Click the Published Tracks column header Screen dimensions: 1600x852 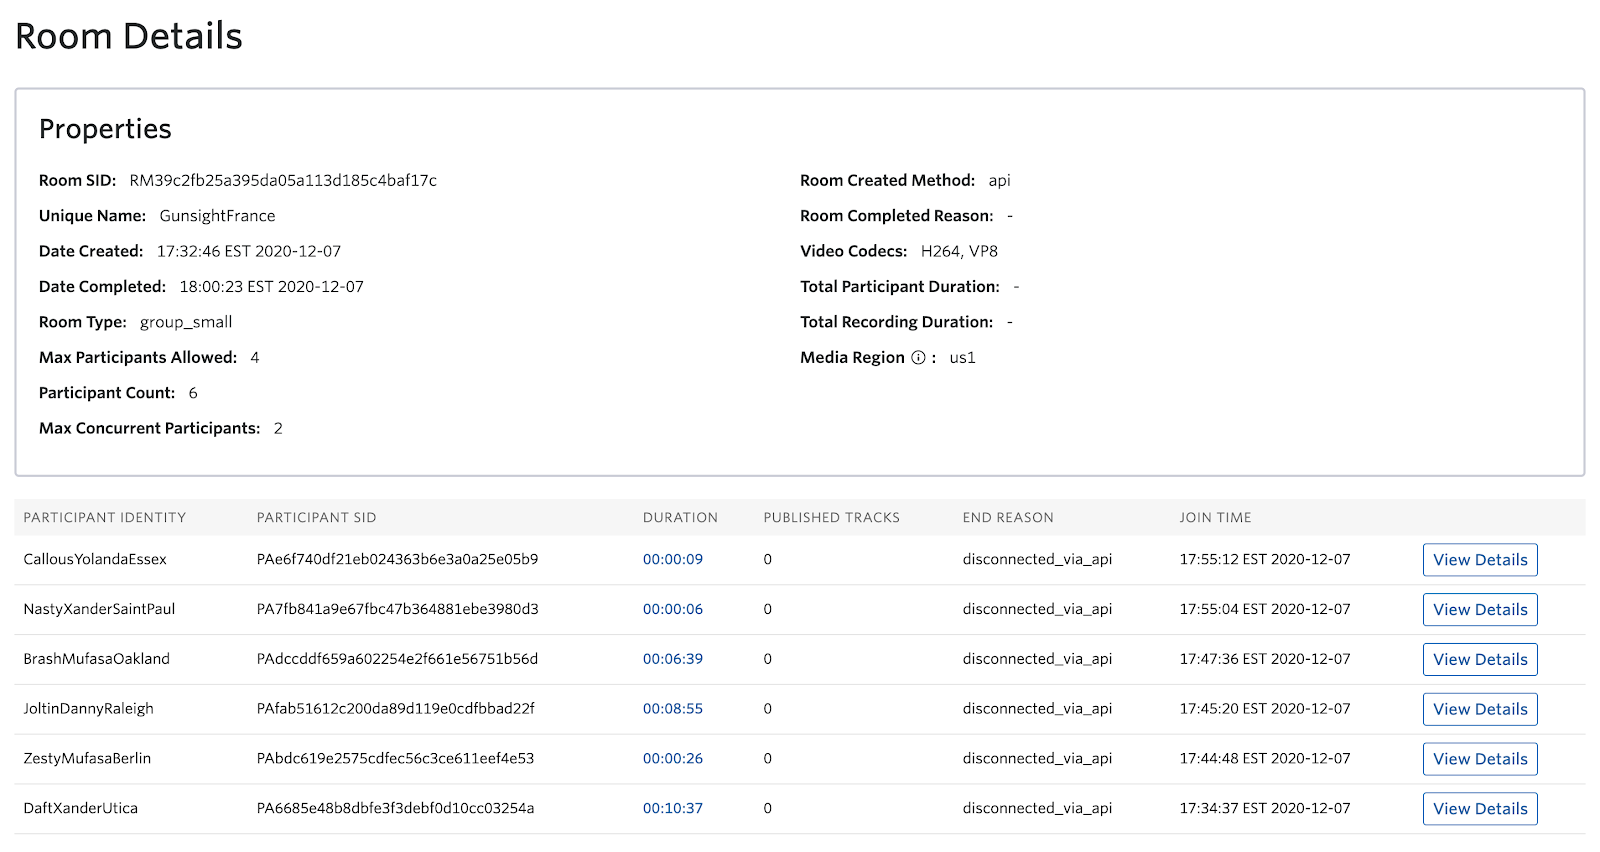[x=831, y=518]
